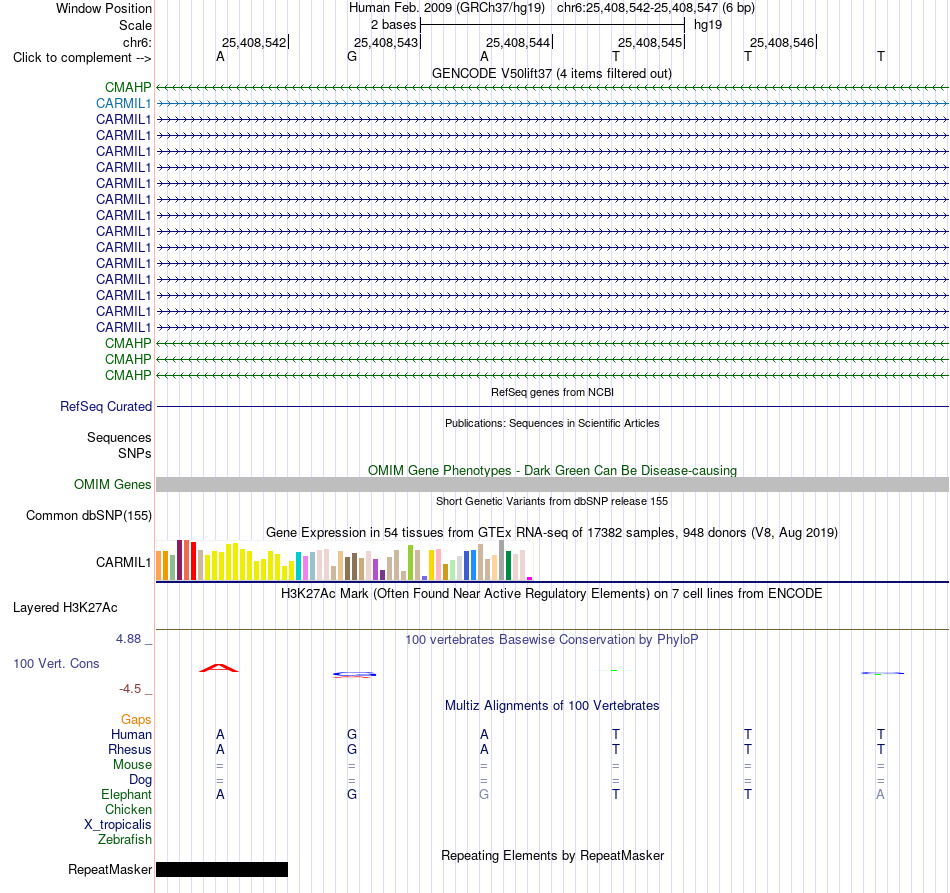950x893 pixels.
Task: Click the Layered H3K27Ac label
Action: point(65,608)
